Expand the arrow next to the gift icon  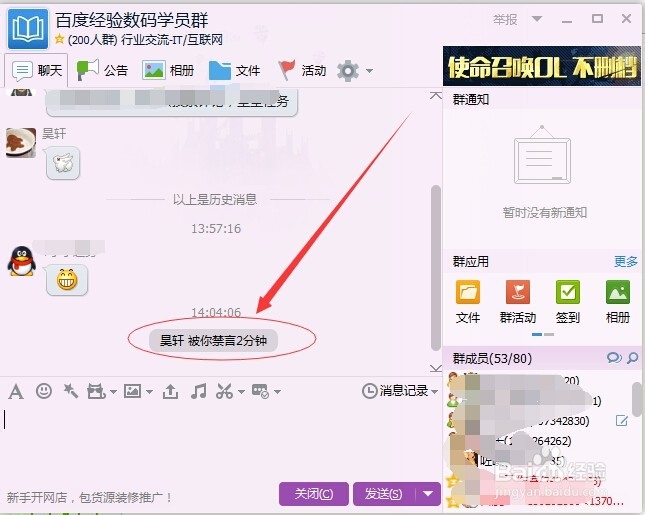(113, 392)
